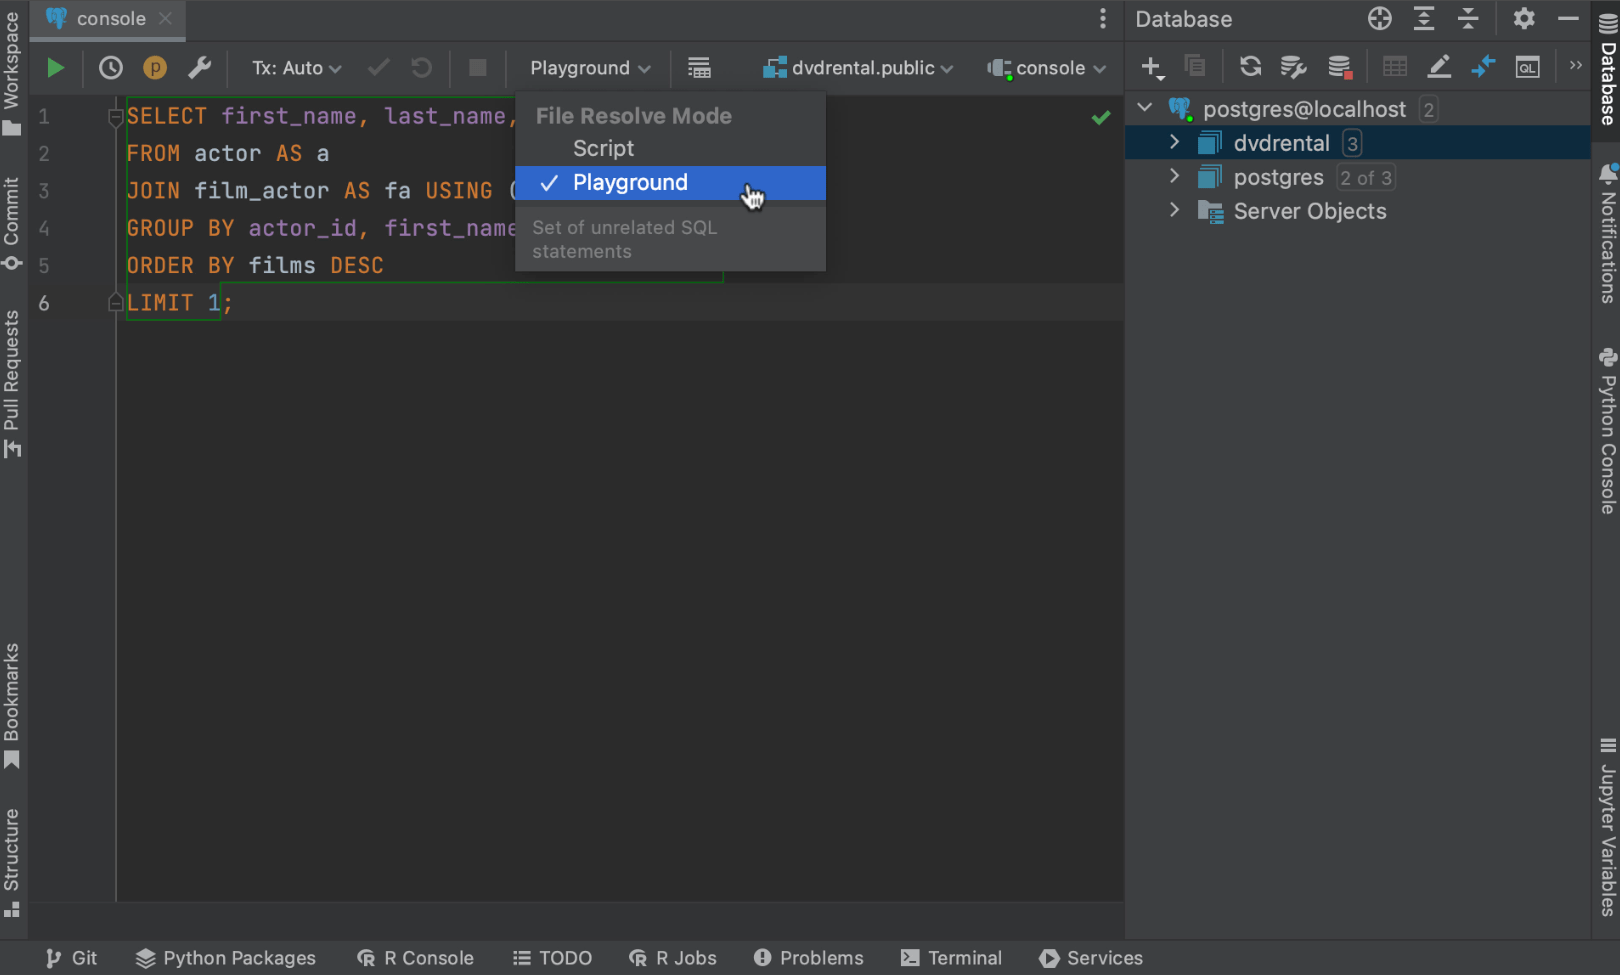Open console settings via the wrench icon
1620x975 pixels.
click(x=200, y=68)
